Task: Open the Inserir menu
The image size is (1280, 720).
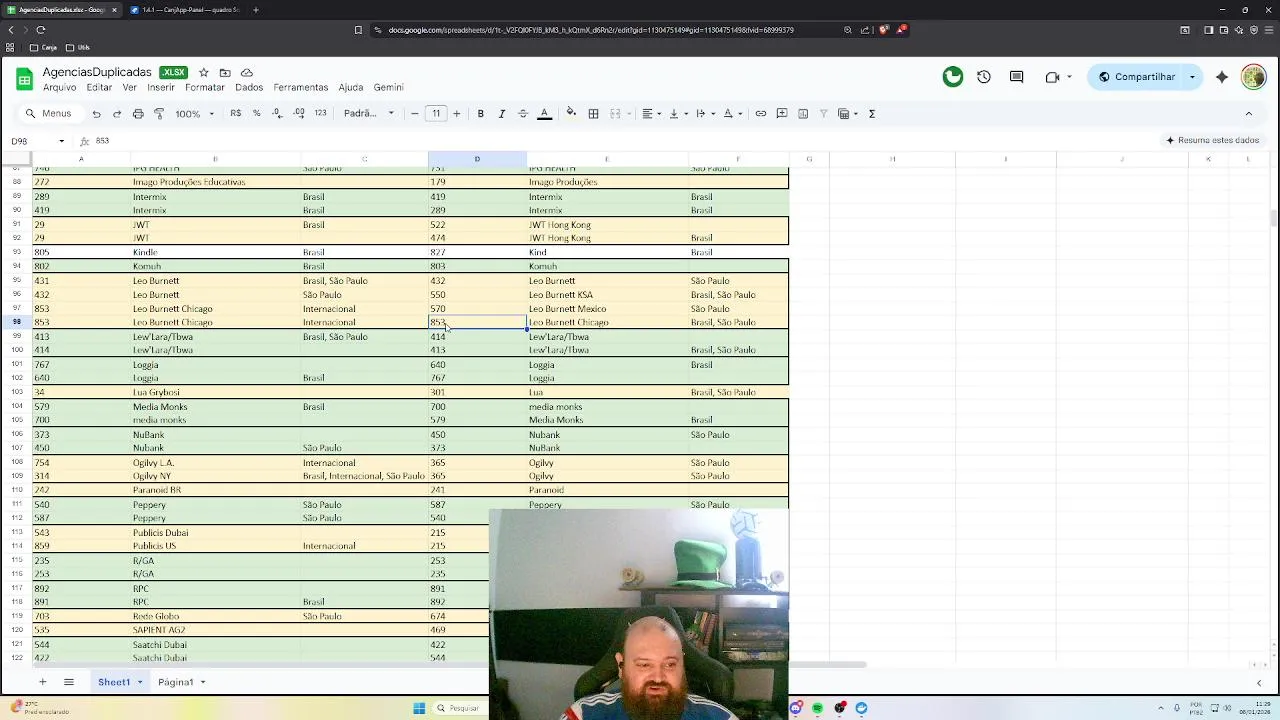Action: [161, 88]
